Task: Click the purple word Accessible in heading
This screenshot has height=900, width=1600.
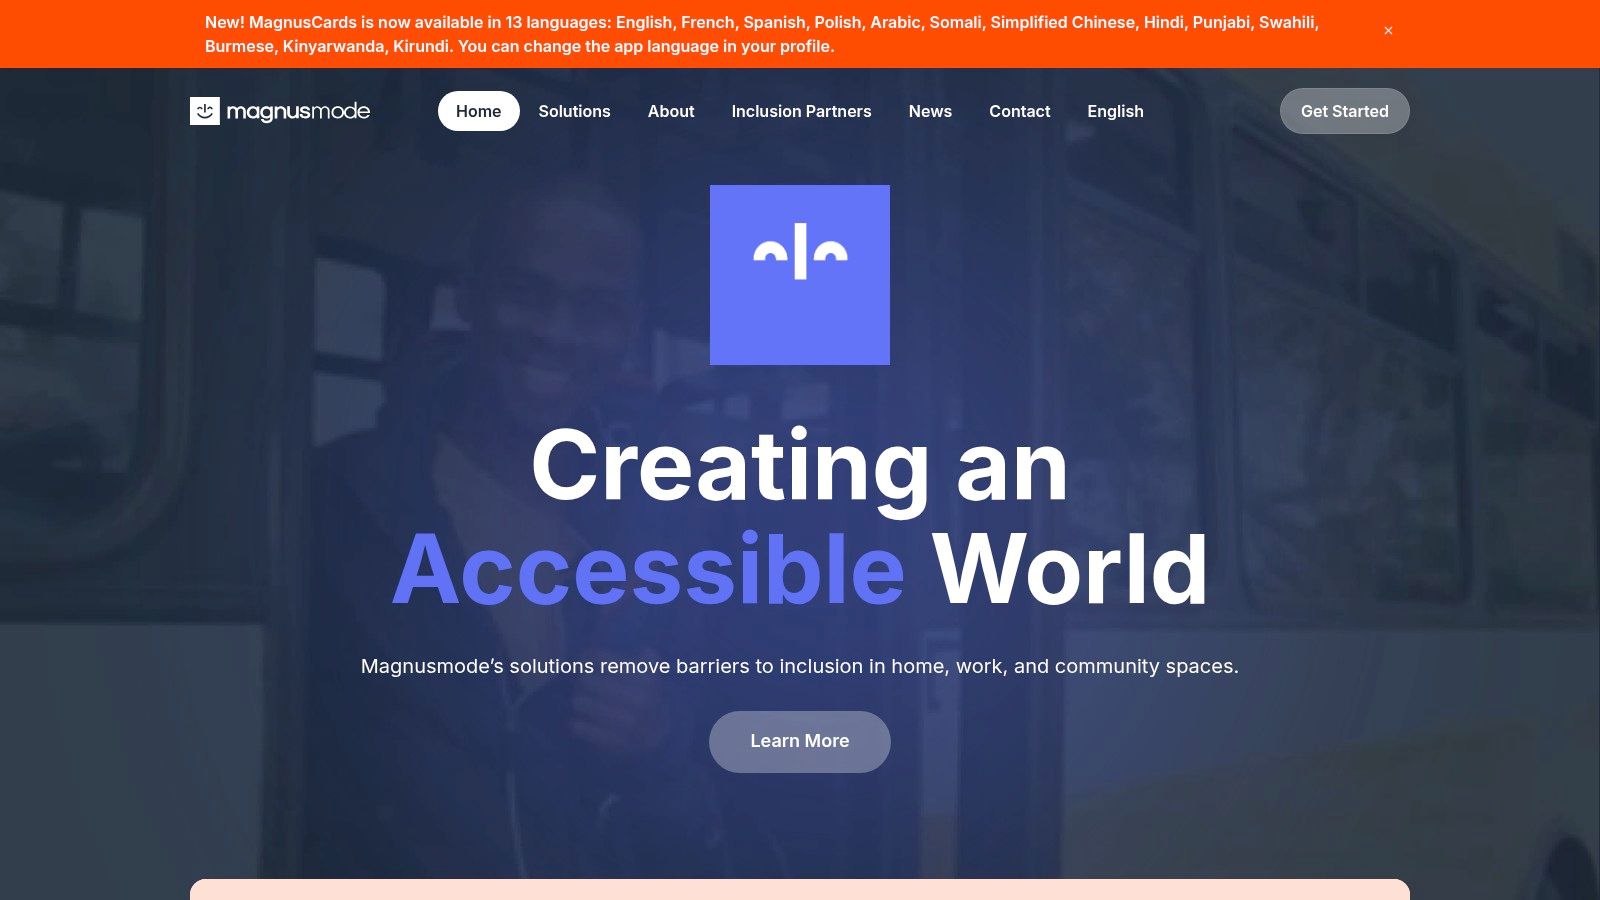Action: [649, 570]
